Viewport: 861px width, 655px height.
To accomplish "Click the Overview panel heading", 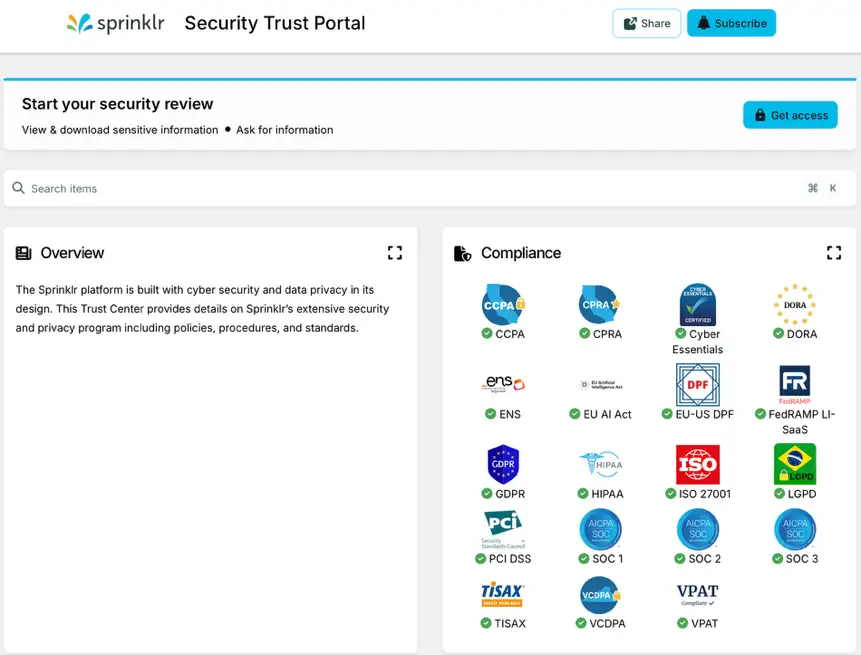I will tap(72, 253).
